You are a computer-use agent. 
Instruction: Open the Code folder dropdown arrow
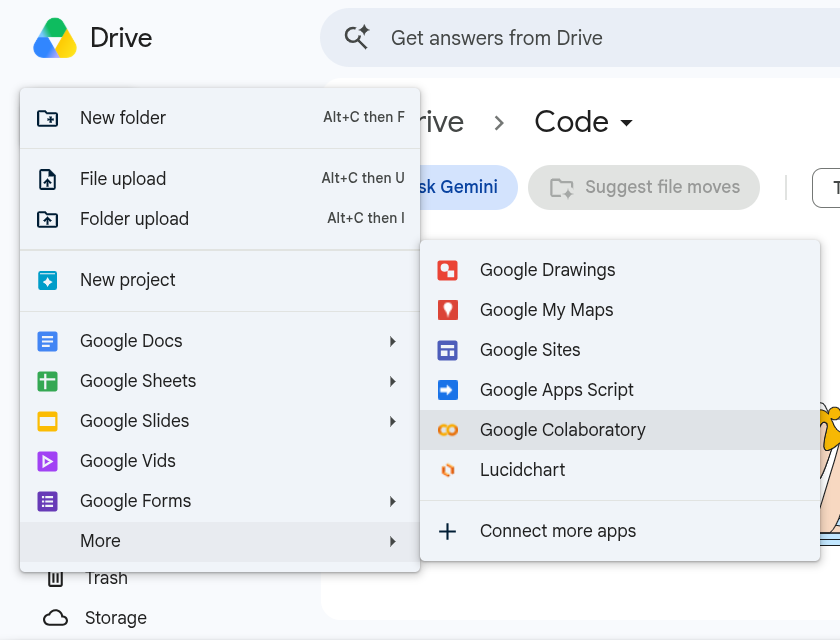click(626, 123)
